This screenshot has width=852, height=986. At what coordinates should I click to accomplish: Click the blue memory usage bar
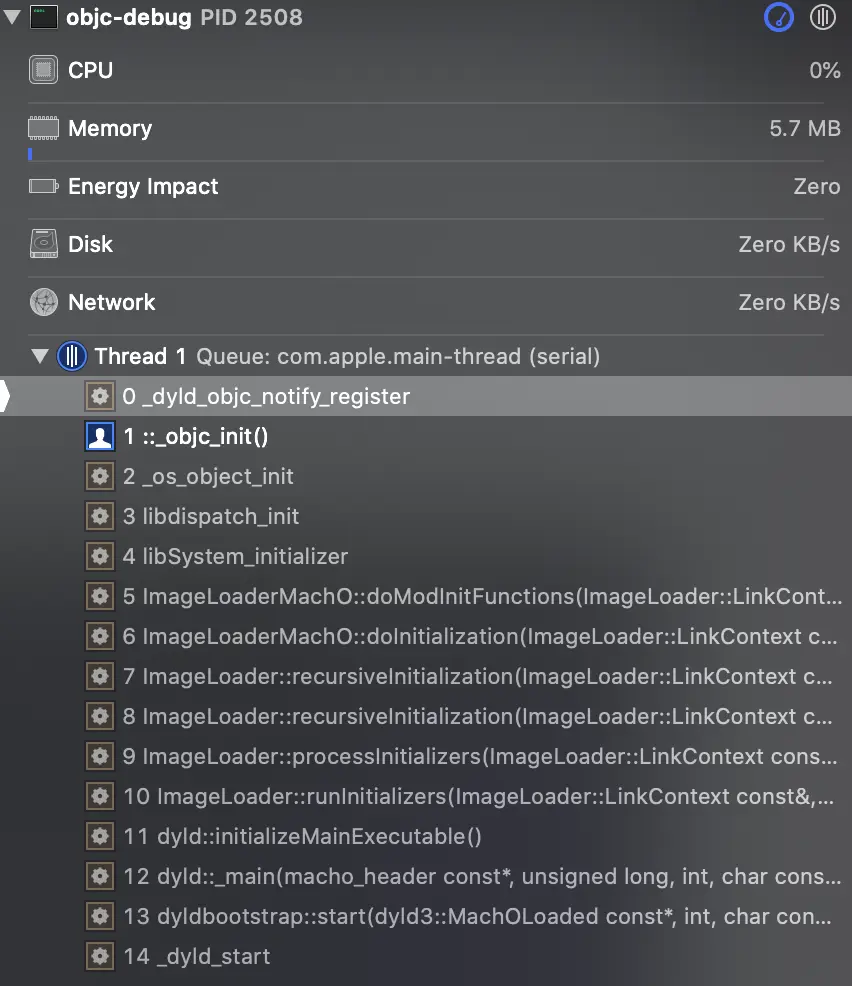(31, 154)
